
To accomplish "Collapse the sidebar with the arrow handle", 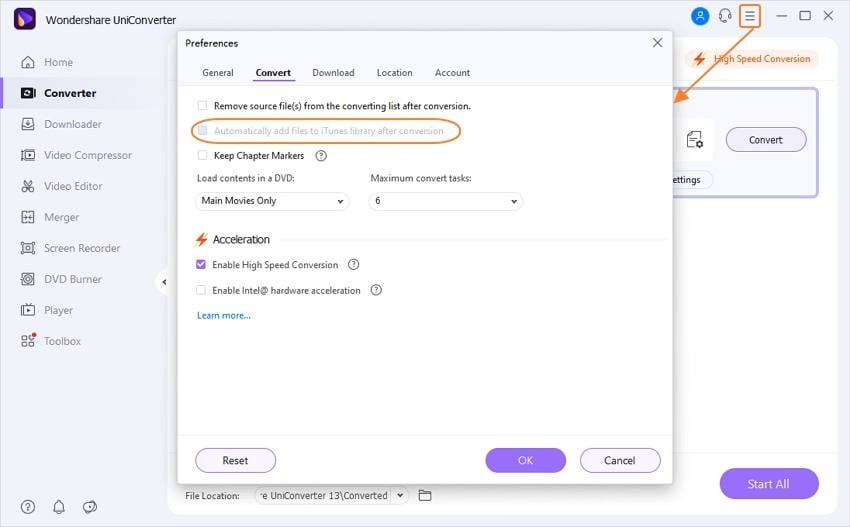I will pos(163,282).
